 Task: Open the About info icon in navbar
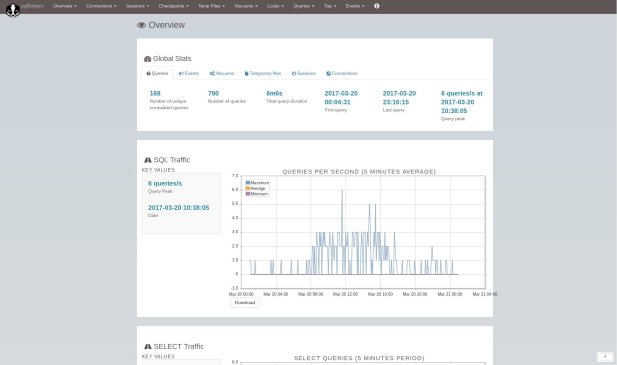[x=377, y=6]
